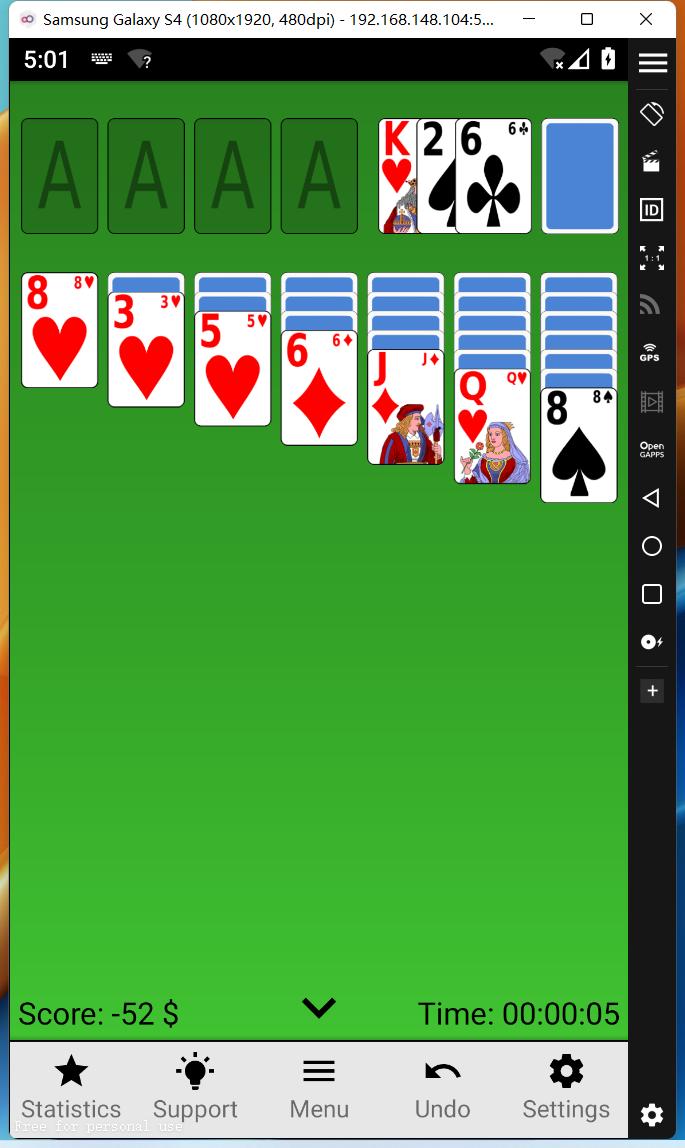
Task: Click the rotate screen emulator icon
Action: 651,113
